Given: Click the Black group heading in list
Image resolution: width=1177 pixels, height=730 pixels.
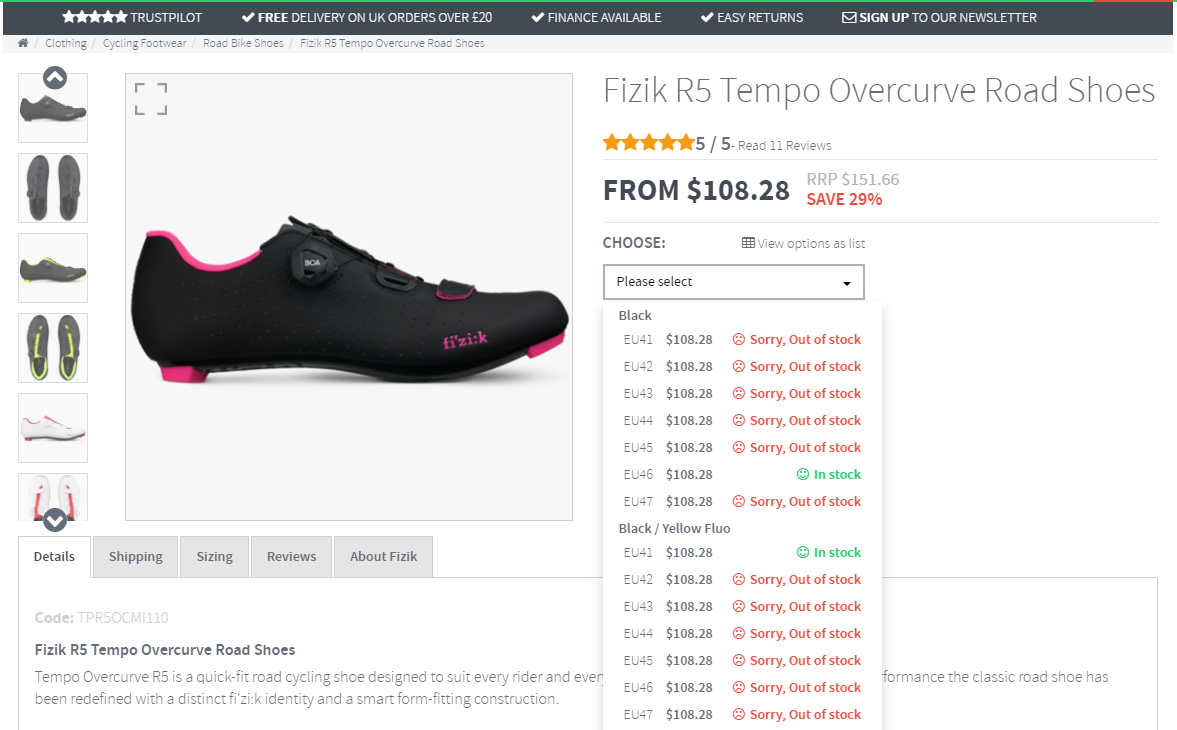Looking at the screenshot, I should click(x=635, y=315).
